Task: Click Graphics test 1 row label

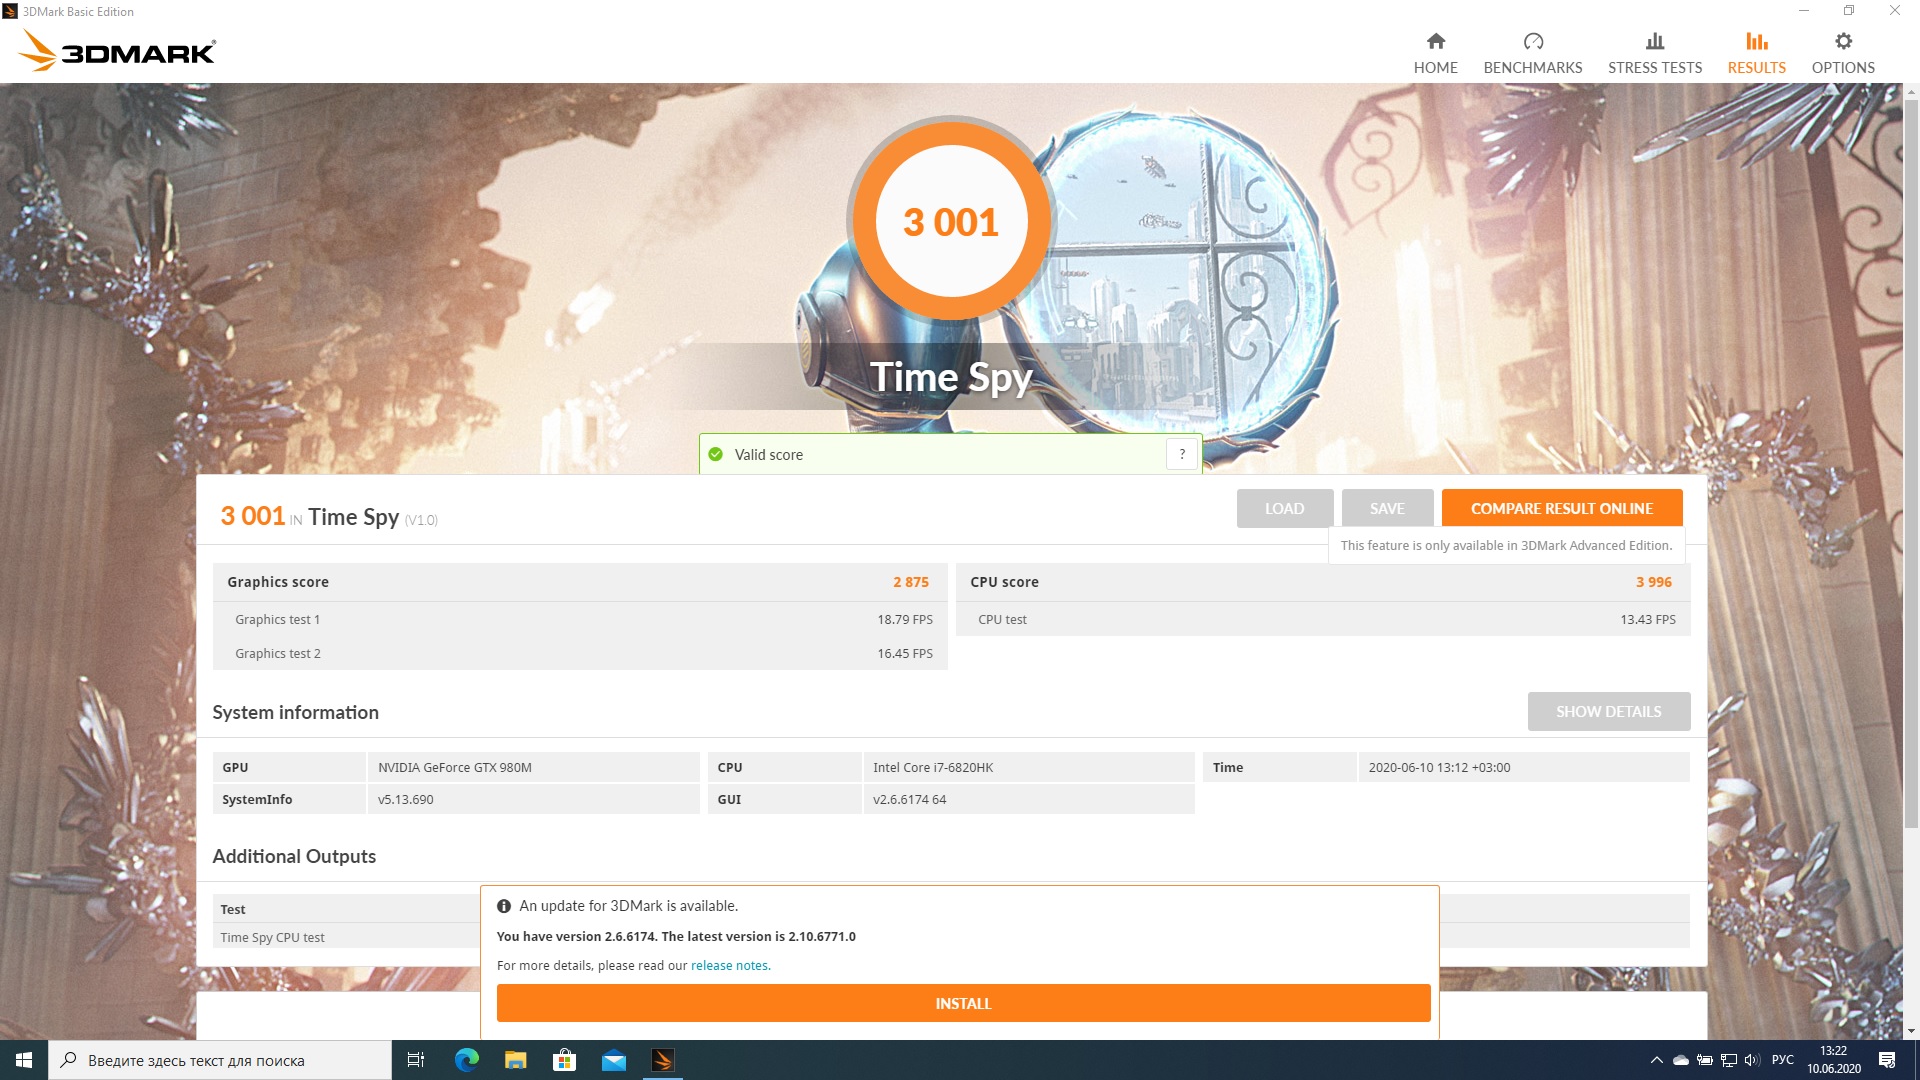Action: pos(277,620)
